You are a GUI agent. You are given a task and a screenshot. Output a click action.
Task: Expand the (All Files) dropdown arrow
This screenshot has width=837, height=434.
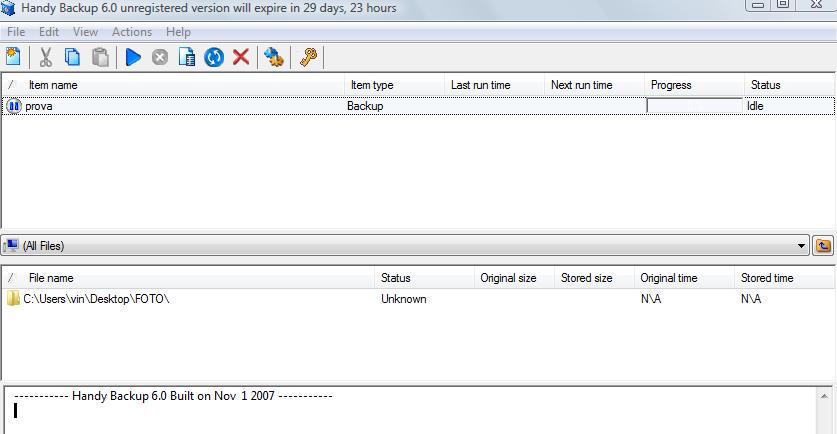click(801, 246)
